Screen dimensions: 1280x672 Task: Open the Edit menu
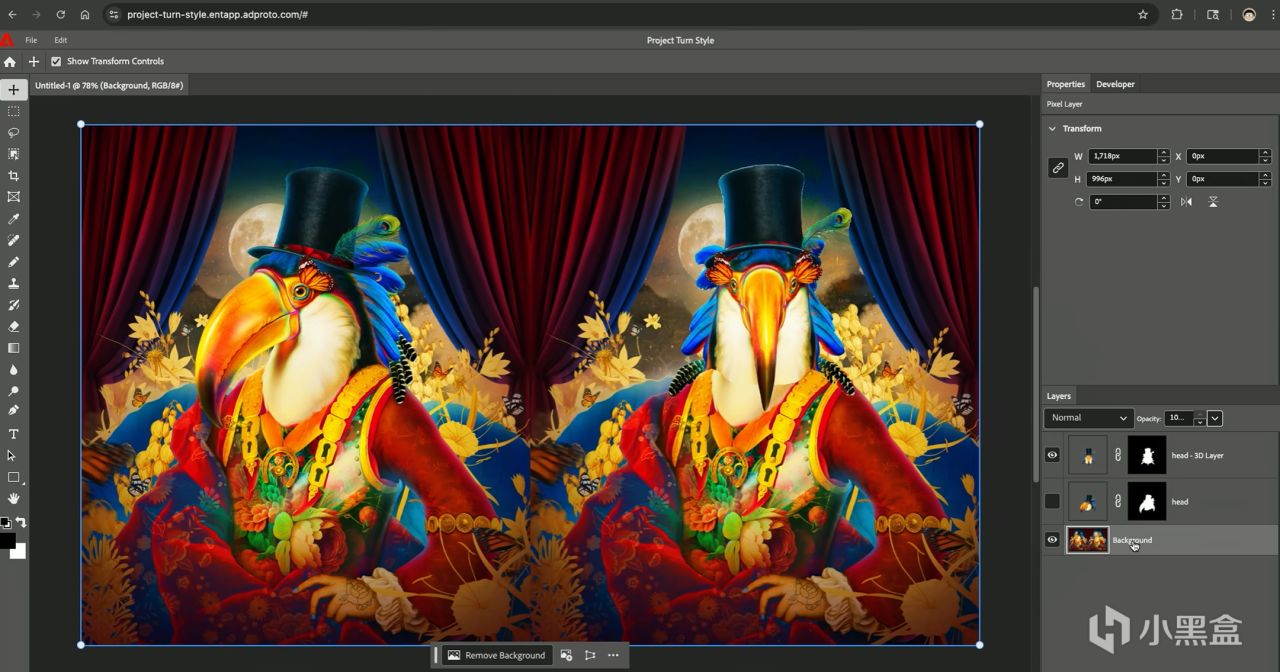tap(61, 40)
